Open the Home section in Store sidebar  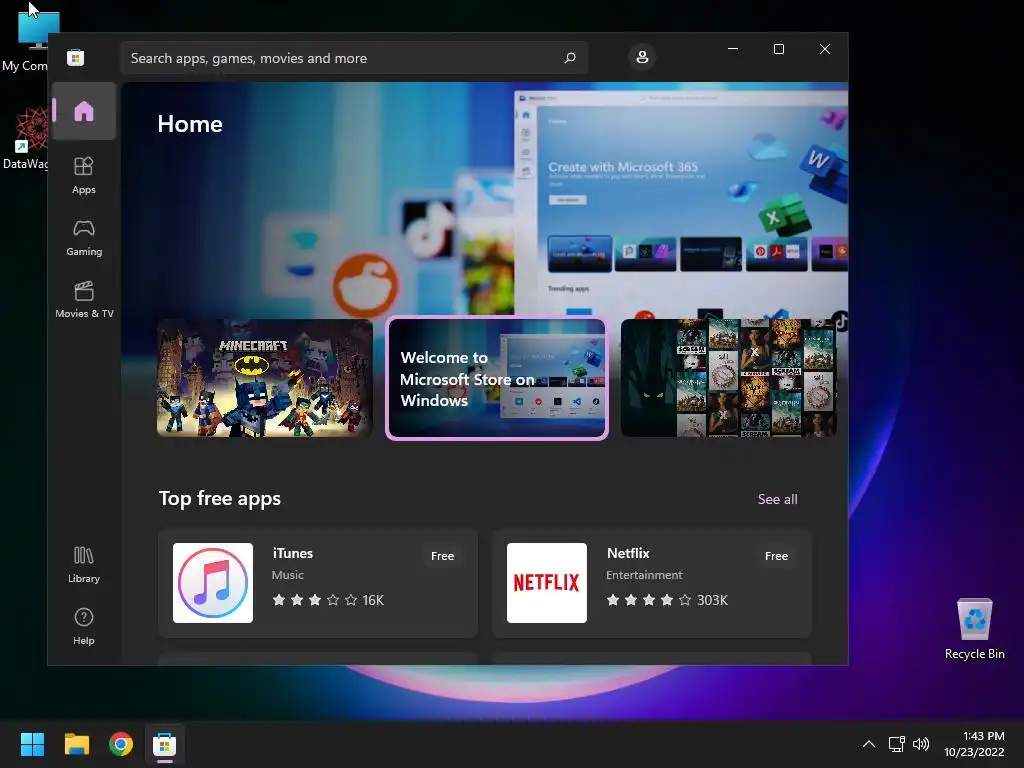tap(84, 111)
